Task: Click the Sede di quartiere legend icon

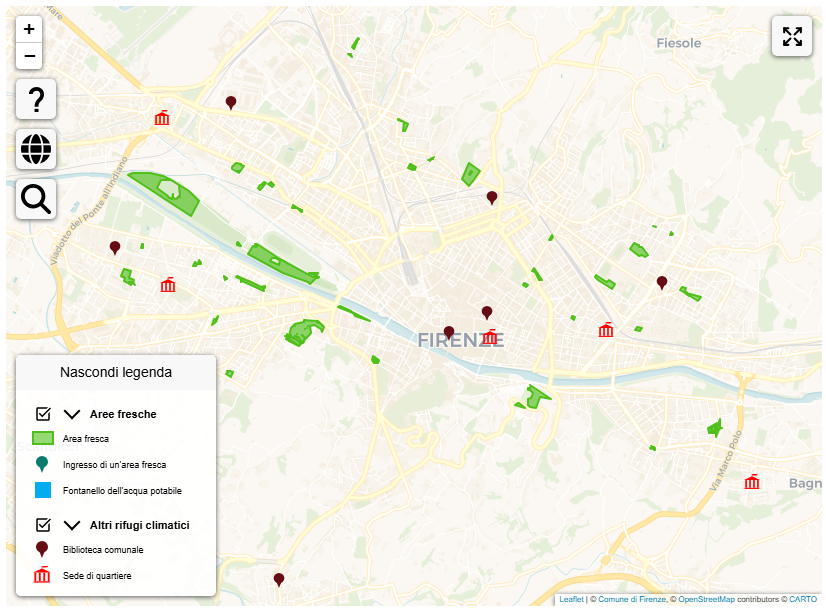Action: pos(42,575)
